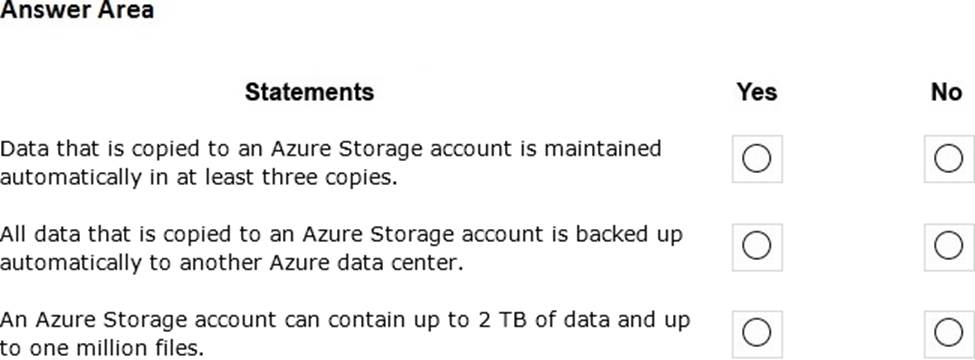Click the line 'automatically to another Azure data center'
The image size is (975, 360).
tap(232, 264)
